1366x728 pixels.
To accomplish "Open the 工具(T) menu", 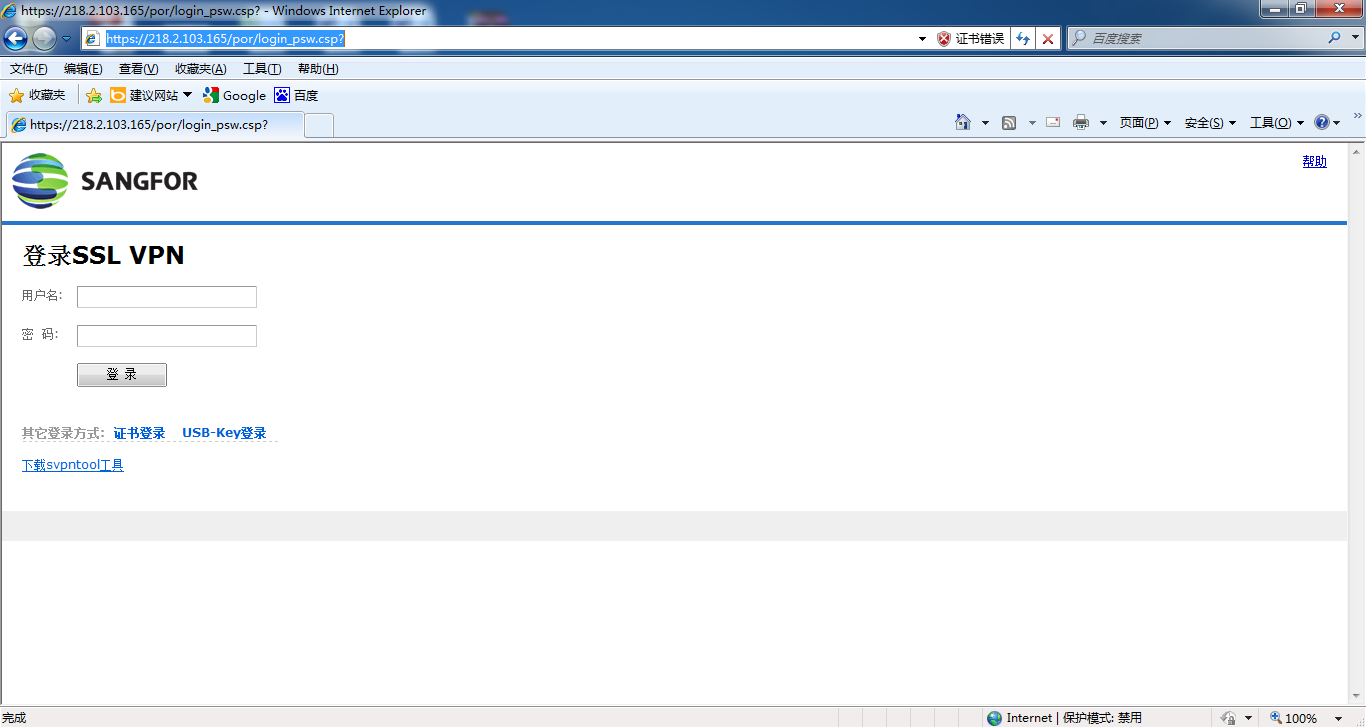I will [x=262, y=69].
